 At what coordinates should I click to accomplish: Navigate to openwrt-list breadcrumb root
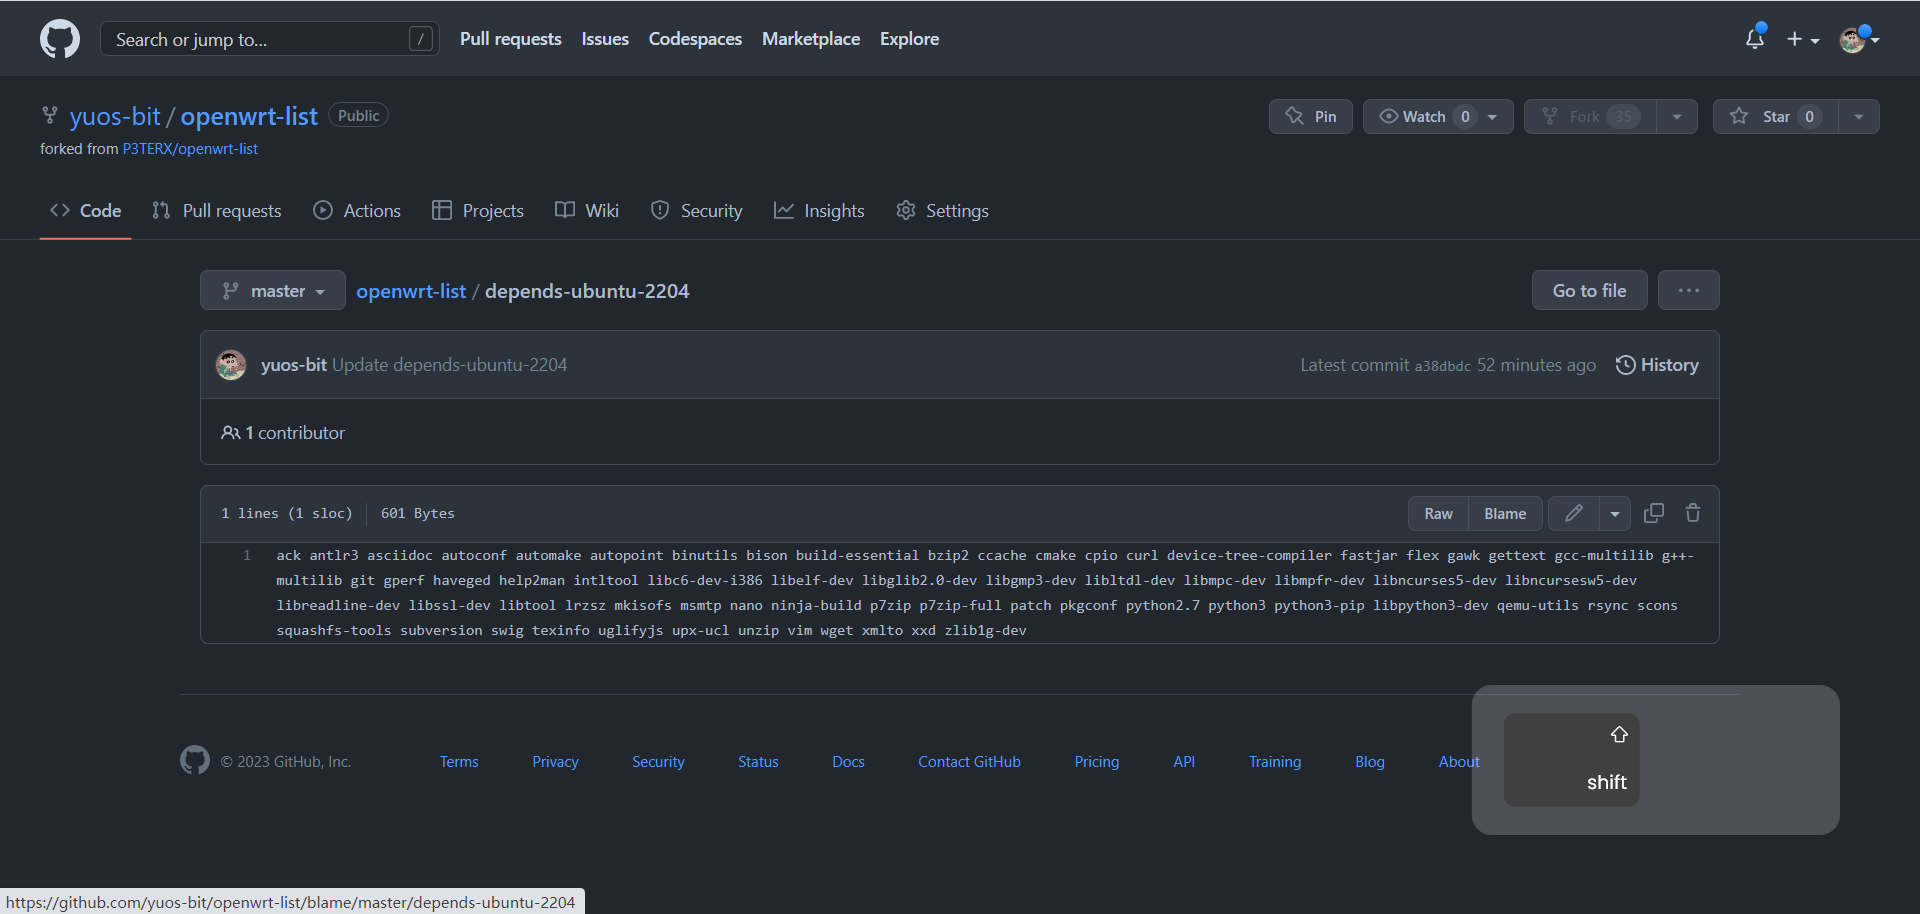411,291
